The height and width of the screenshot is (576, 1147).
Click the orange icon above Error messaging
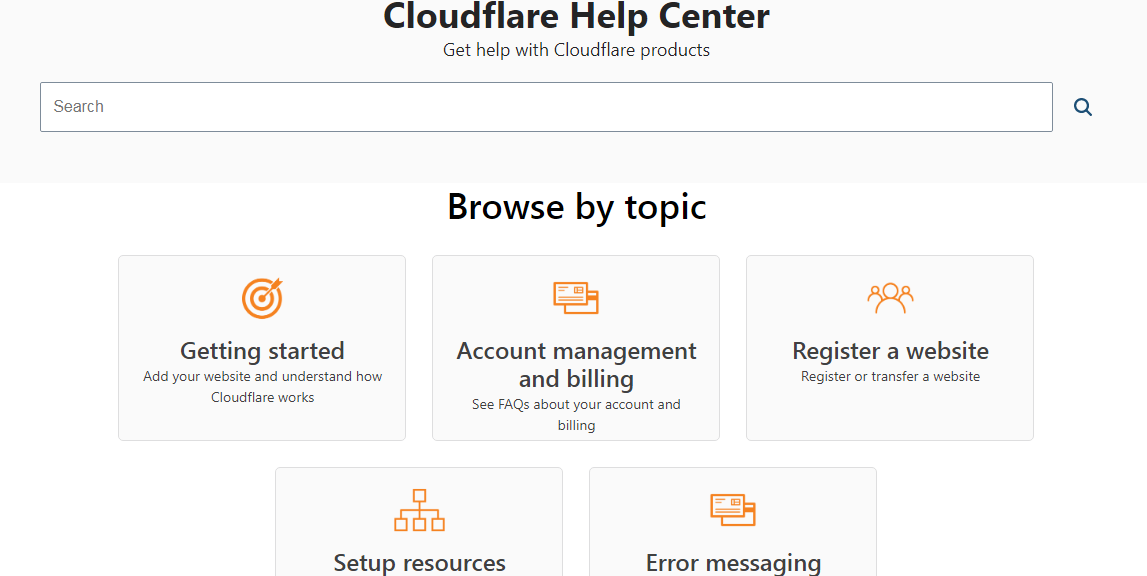pyautogui.click(x=733, y=509)
